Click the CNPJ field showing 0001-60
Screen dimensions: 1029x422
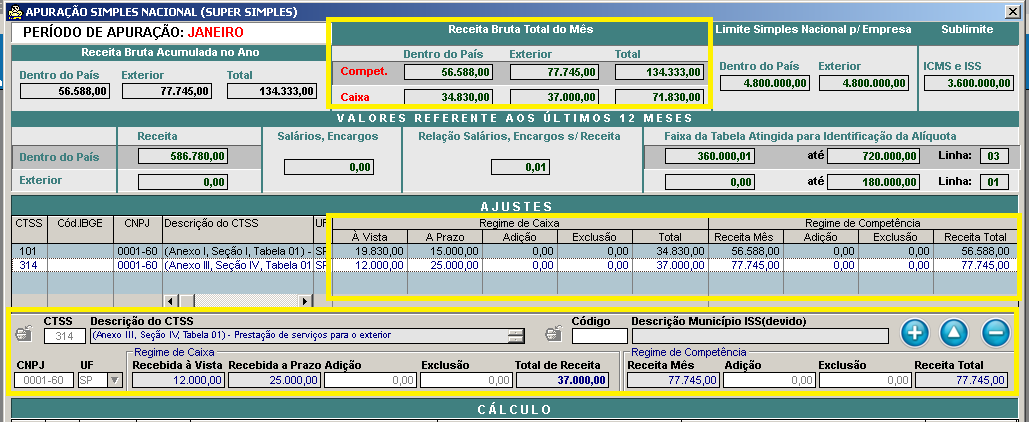tap(44, 380)
